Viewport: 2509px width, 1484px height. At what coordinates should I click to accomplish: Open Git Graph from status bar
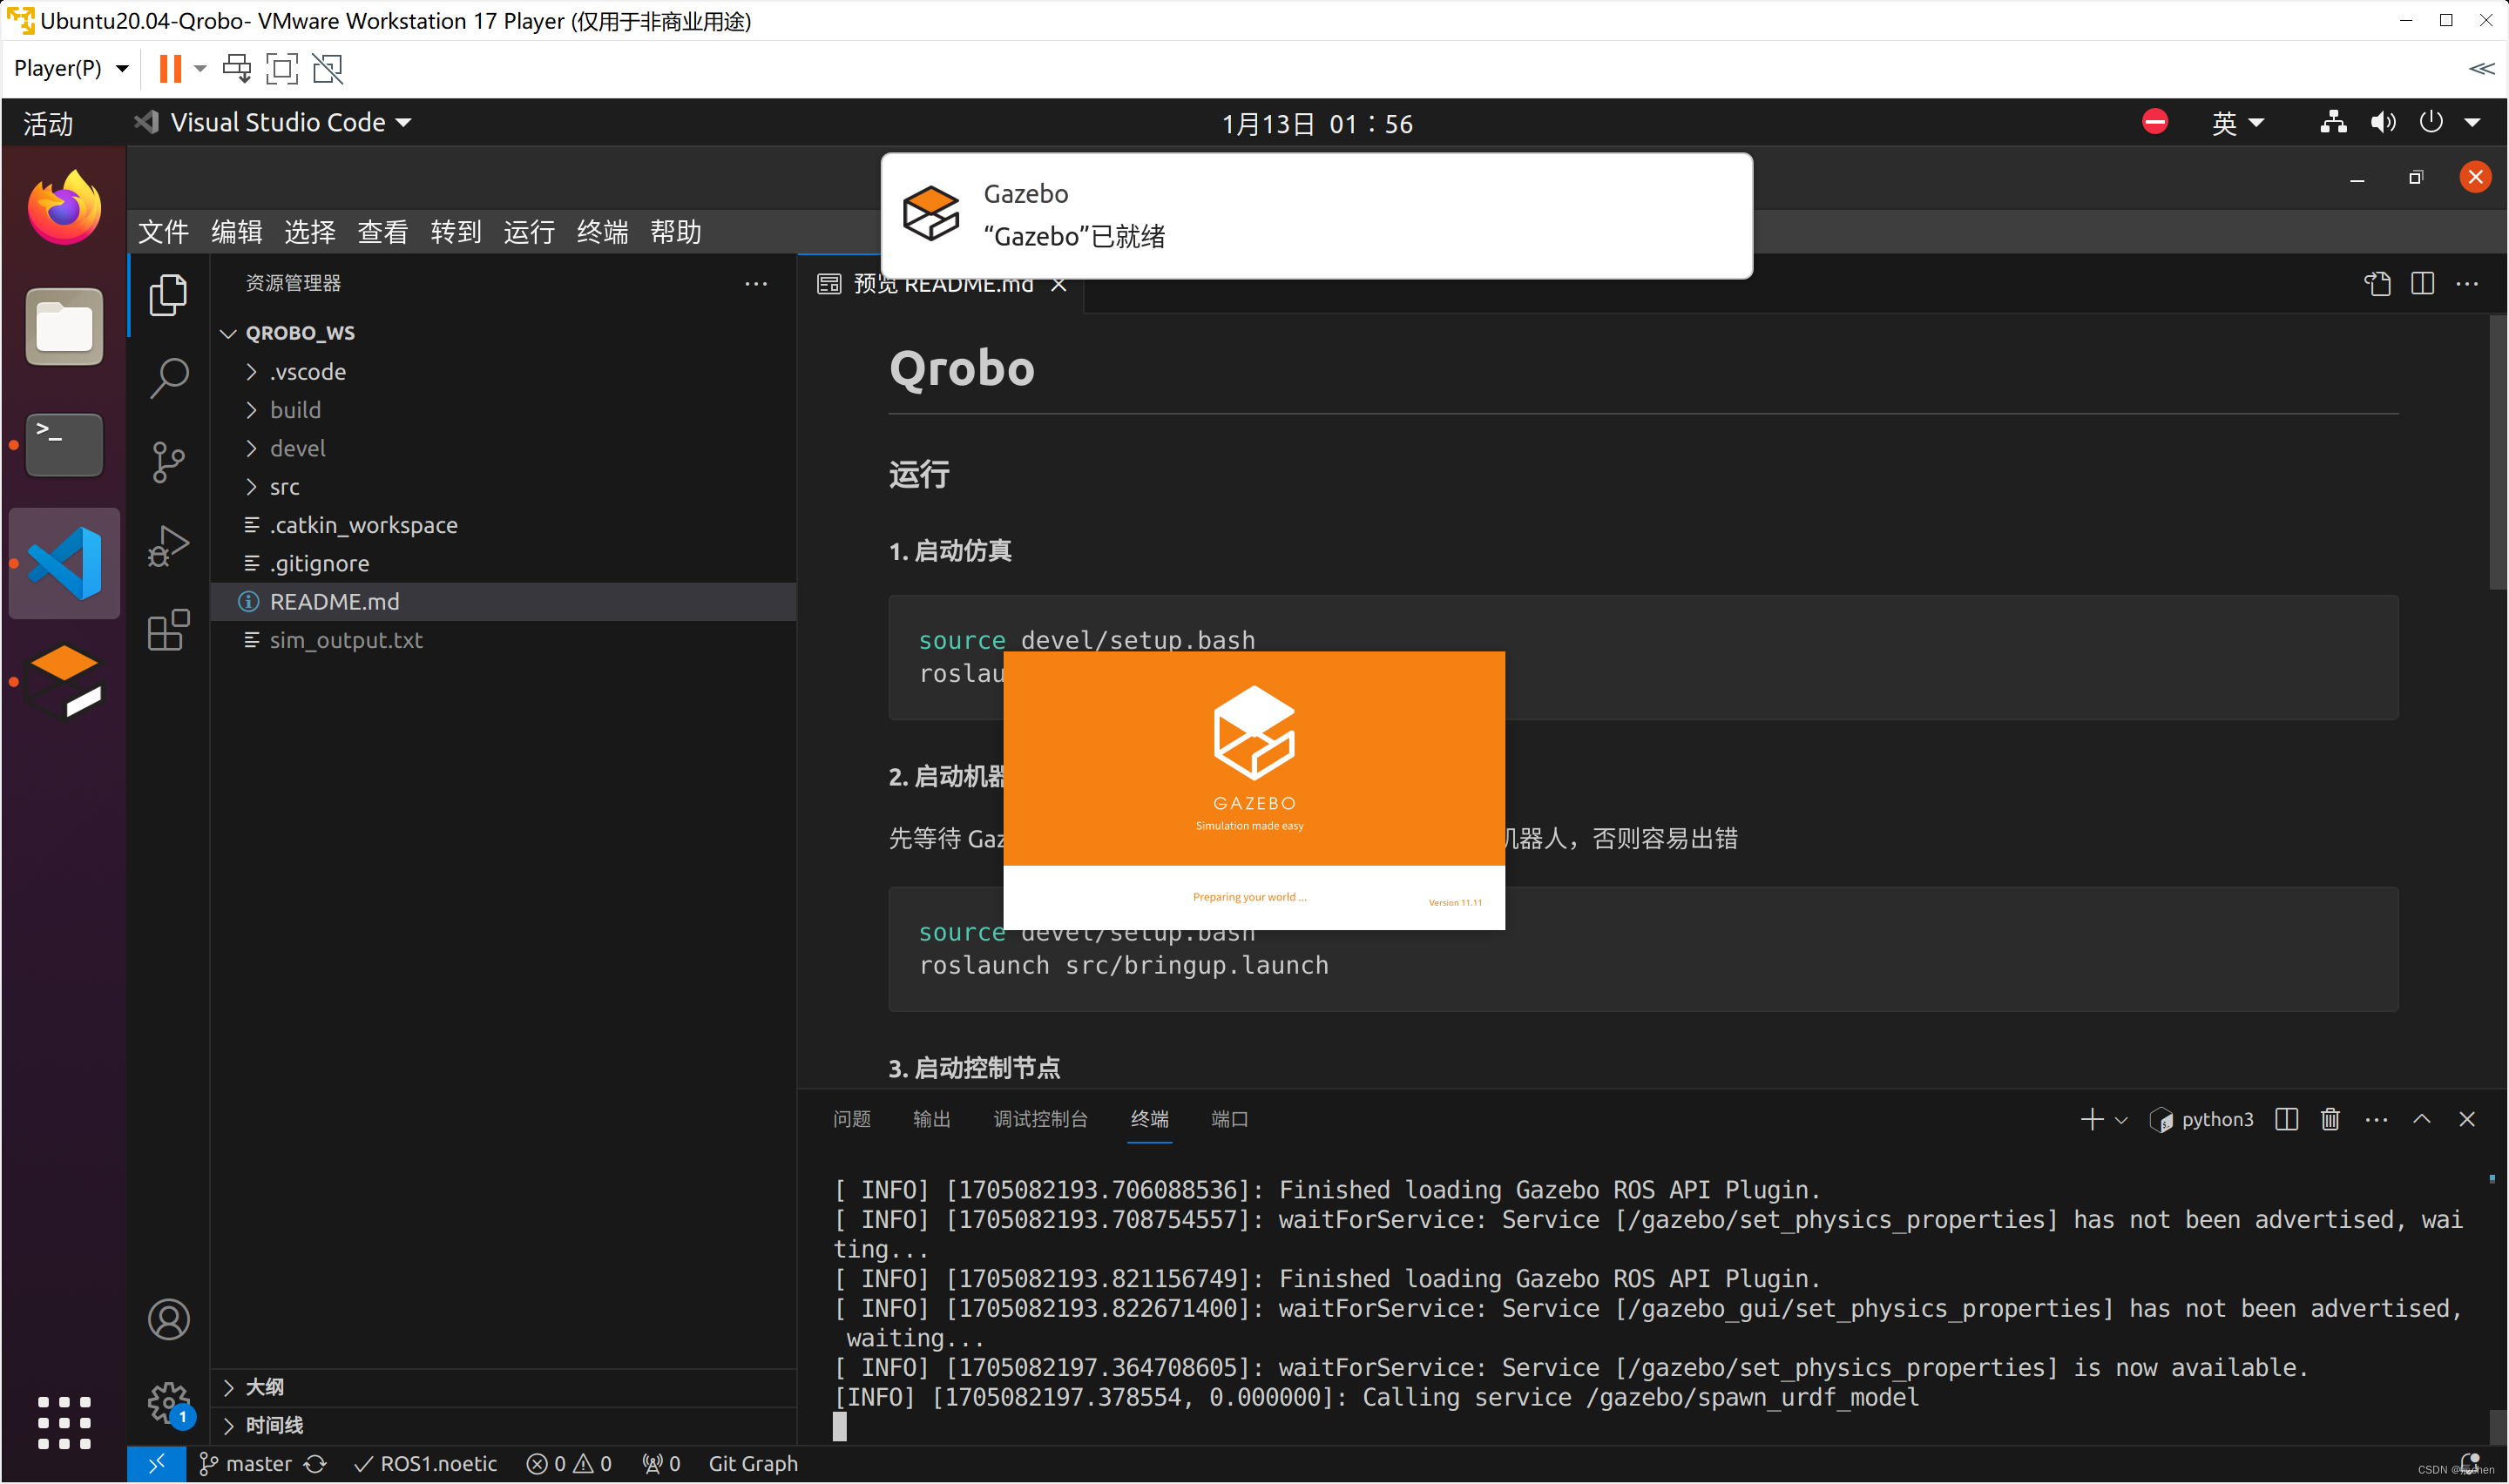pos(753,1464)
